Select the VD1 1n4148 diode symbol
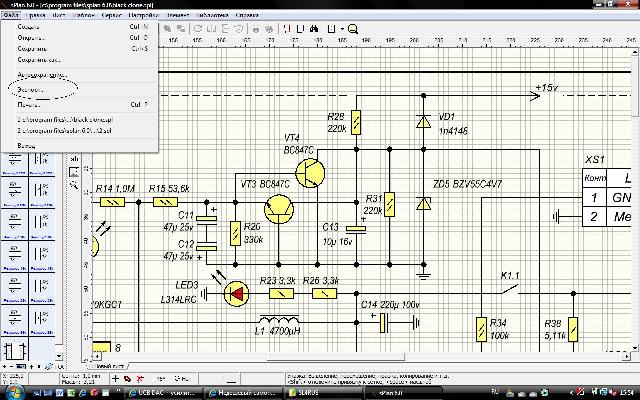 click(424, 121)
